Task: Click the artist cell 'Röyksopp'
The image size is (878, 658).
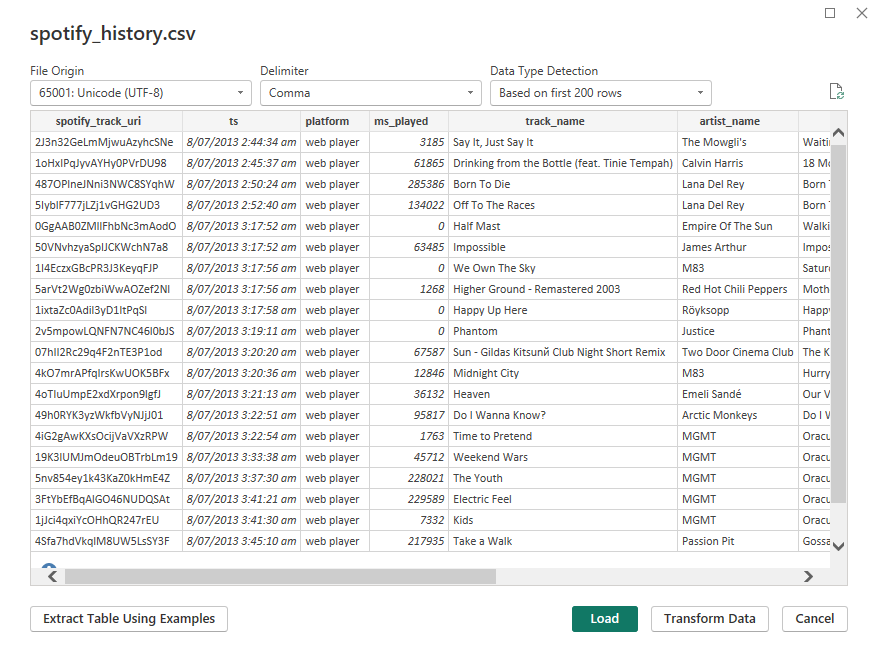Action: tap(737, 310)
